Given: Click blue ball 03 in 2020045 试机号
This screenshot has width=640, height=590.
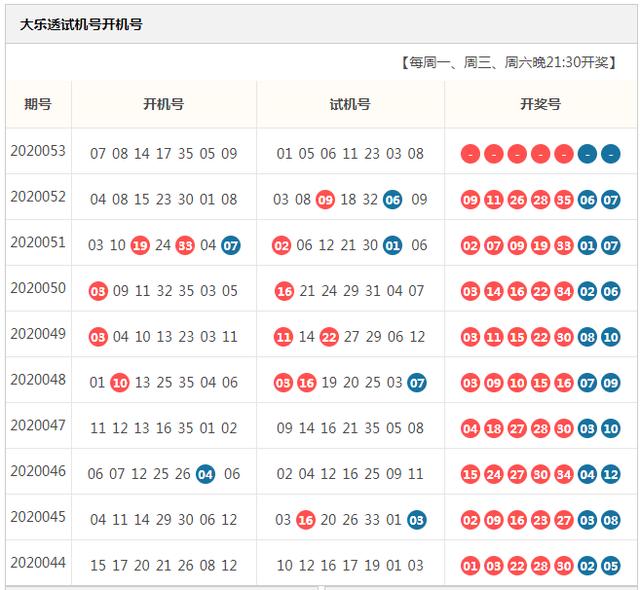Looking at the screenshot, I should coord(417,520).
